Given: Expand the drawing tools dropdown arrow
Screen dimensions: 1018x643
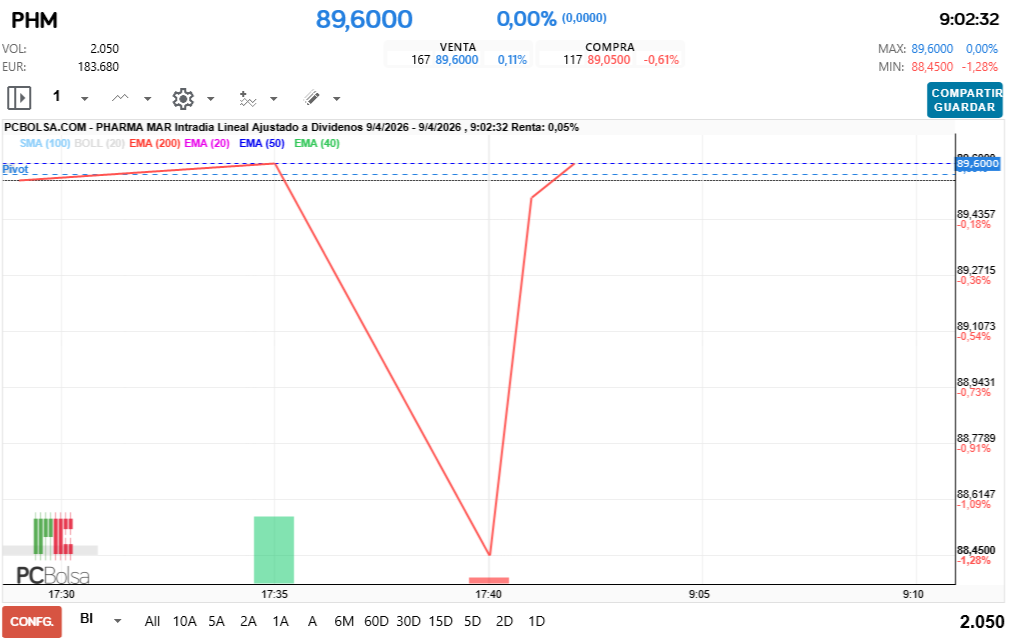Looking at the screenshot, I should (x=336, y=99).
